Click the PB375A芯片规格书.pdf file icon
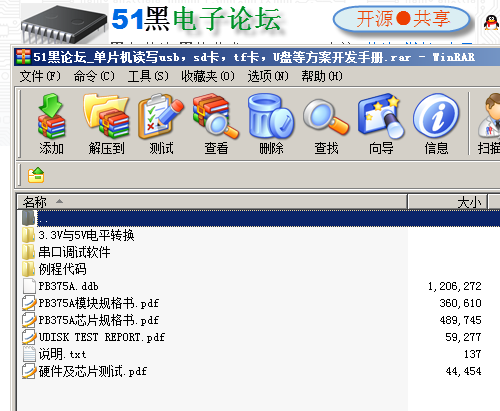The height and width of the screenshot is (411, 500). [x=29, y=320]
